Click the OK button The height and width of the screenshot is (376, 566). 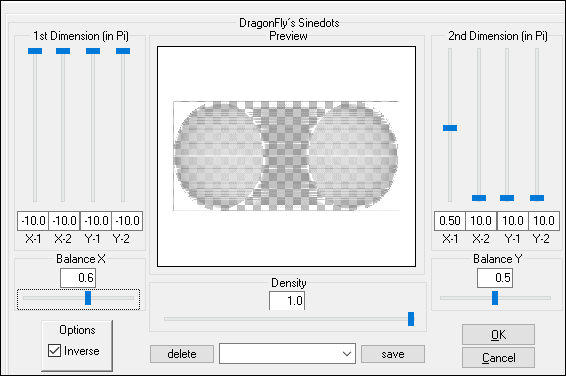coord(498,335)
